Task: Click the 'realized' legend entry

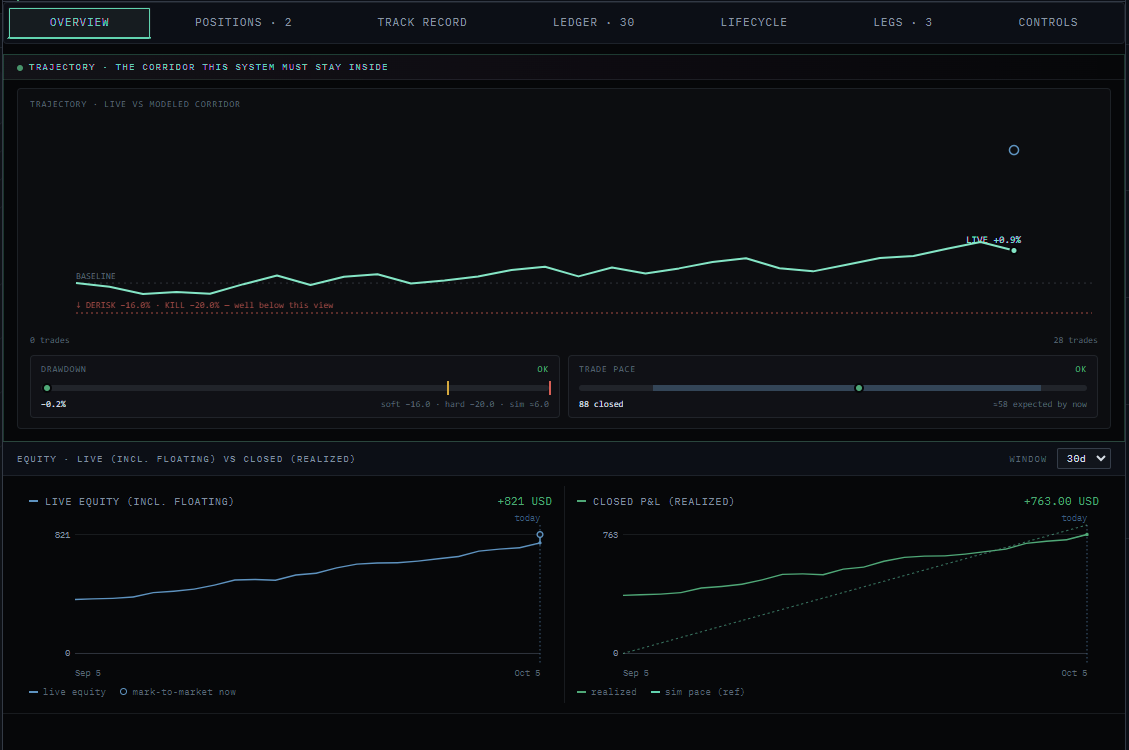Action: [x=607, y=692]
